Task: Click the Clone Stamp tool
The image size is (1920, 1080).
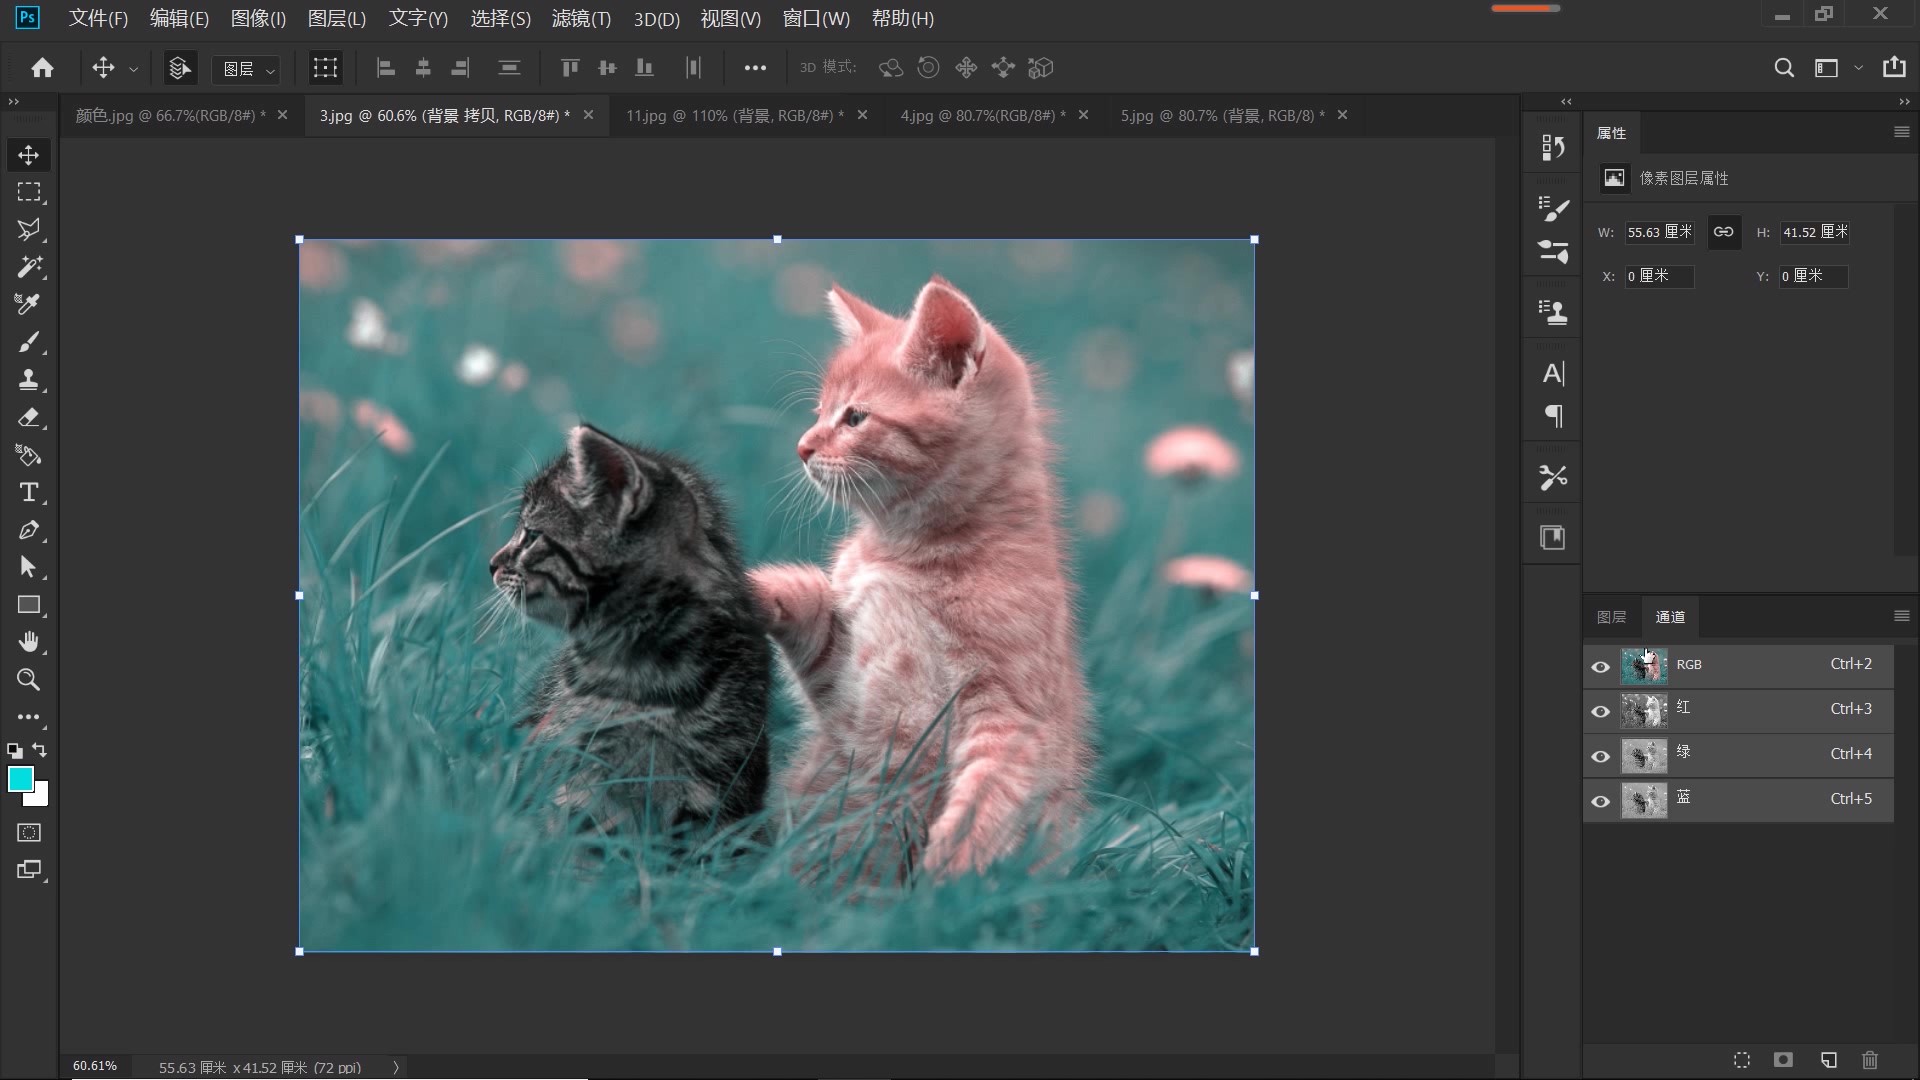Action: point(29,380)
